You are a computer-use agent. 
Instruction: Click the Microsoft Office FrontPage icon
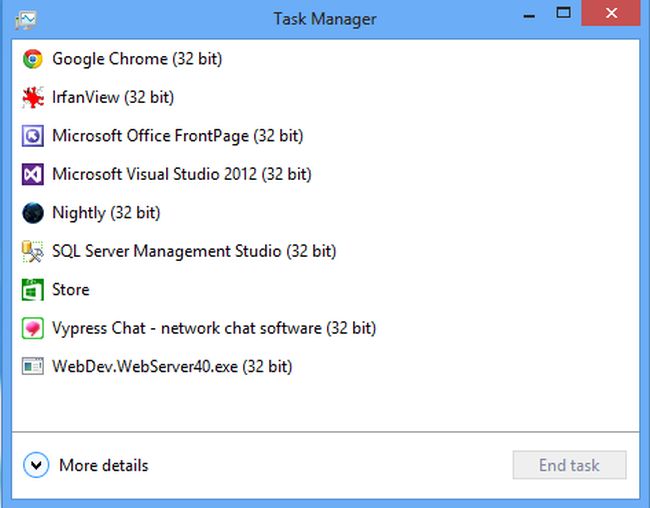point(33,136)
